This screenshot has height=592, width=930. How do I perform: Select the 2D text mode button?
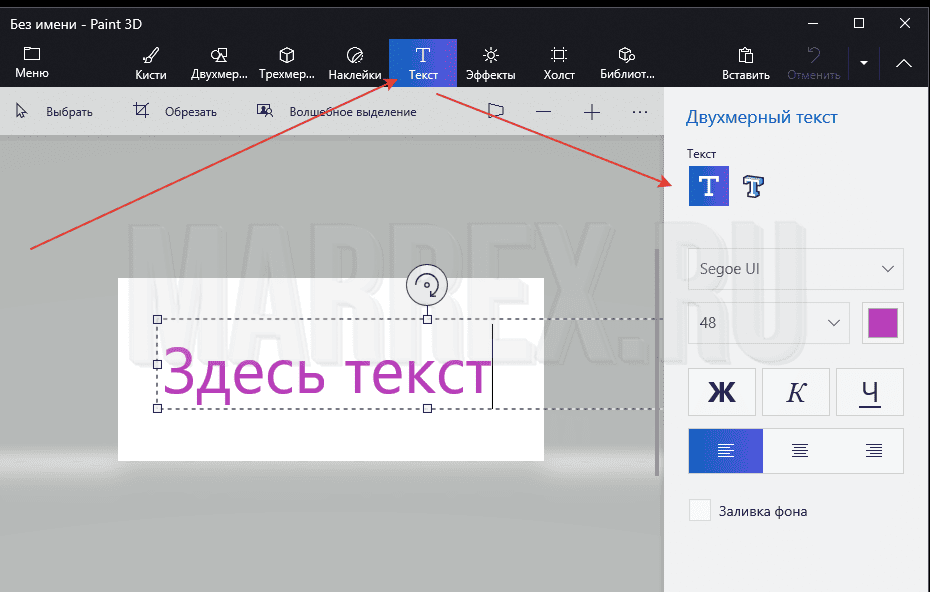pyautogui.click(x=709, y=186)
